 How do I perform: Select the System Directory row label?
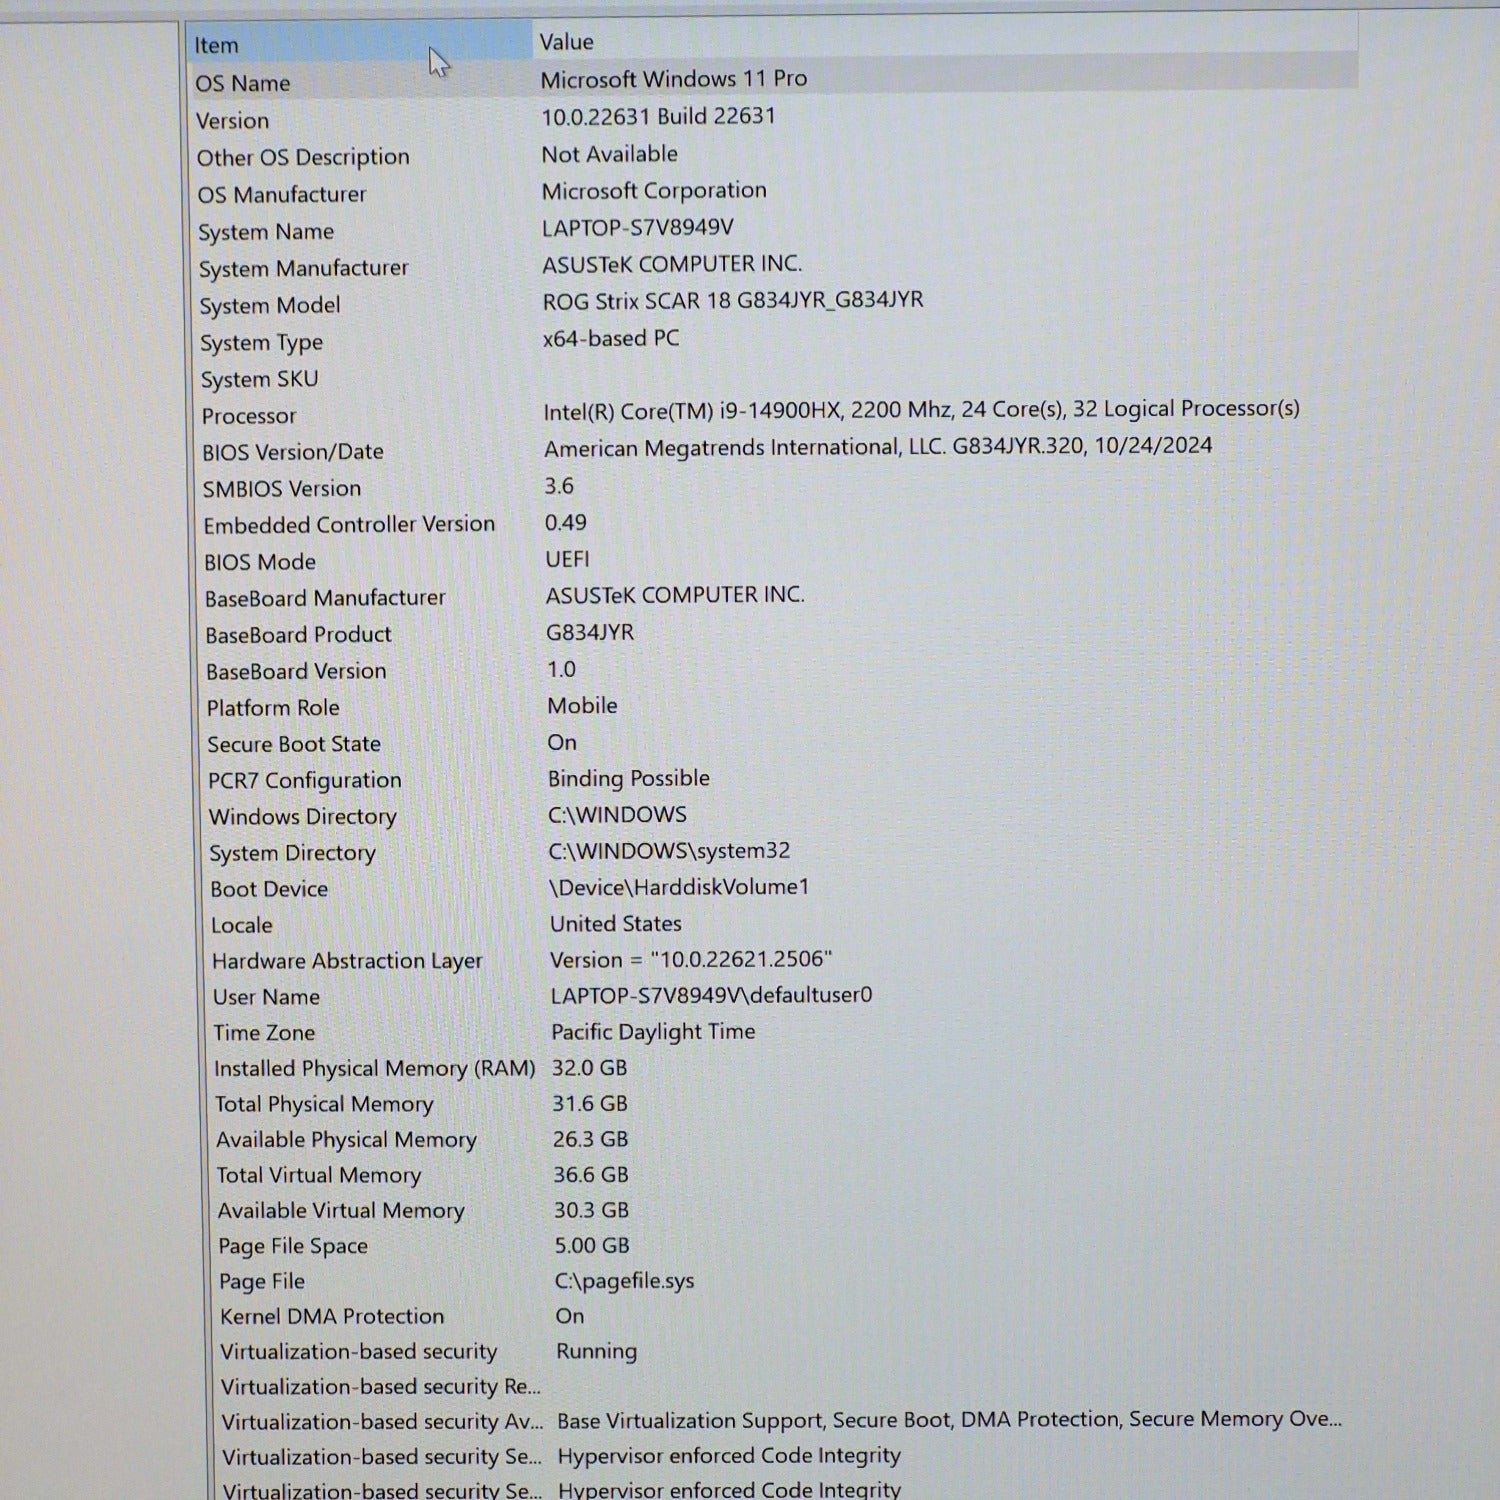coord(292,854)
